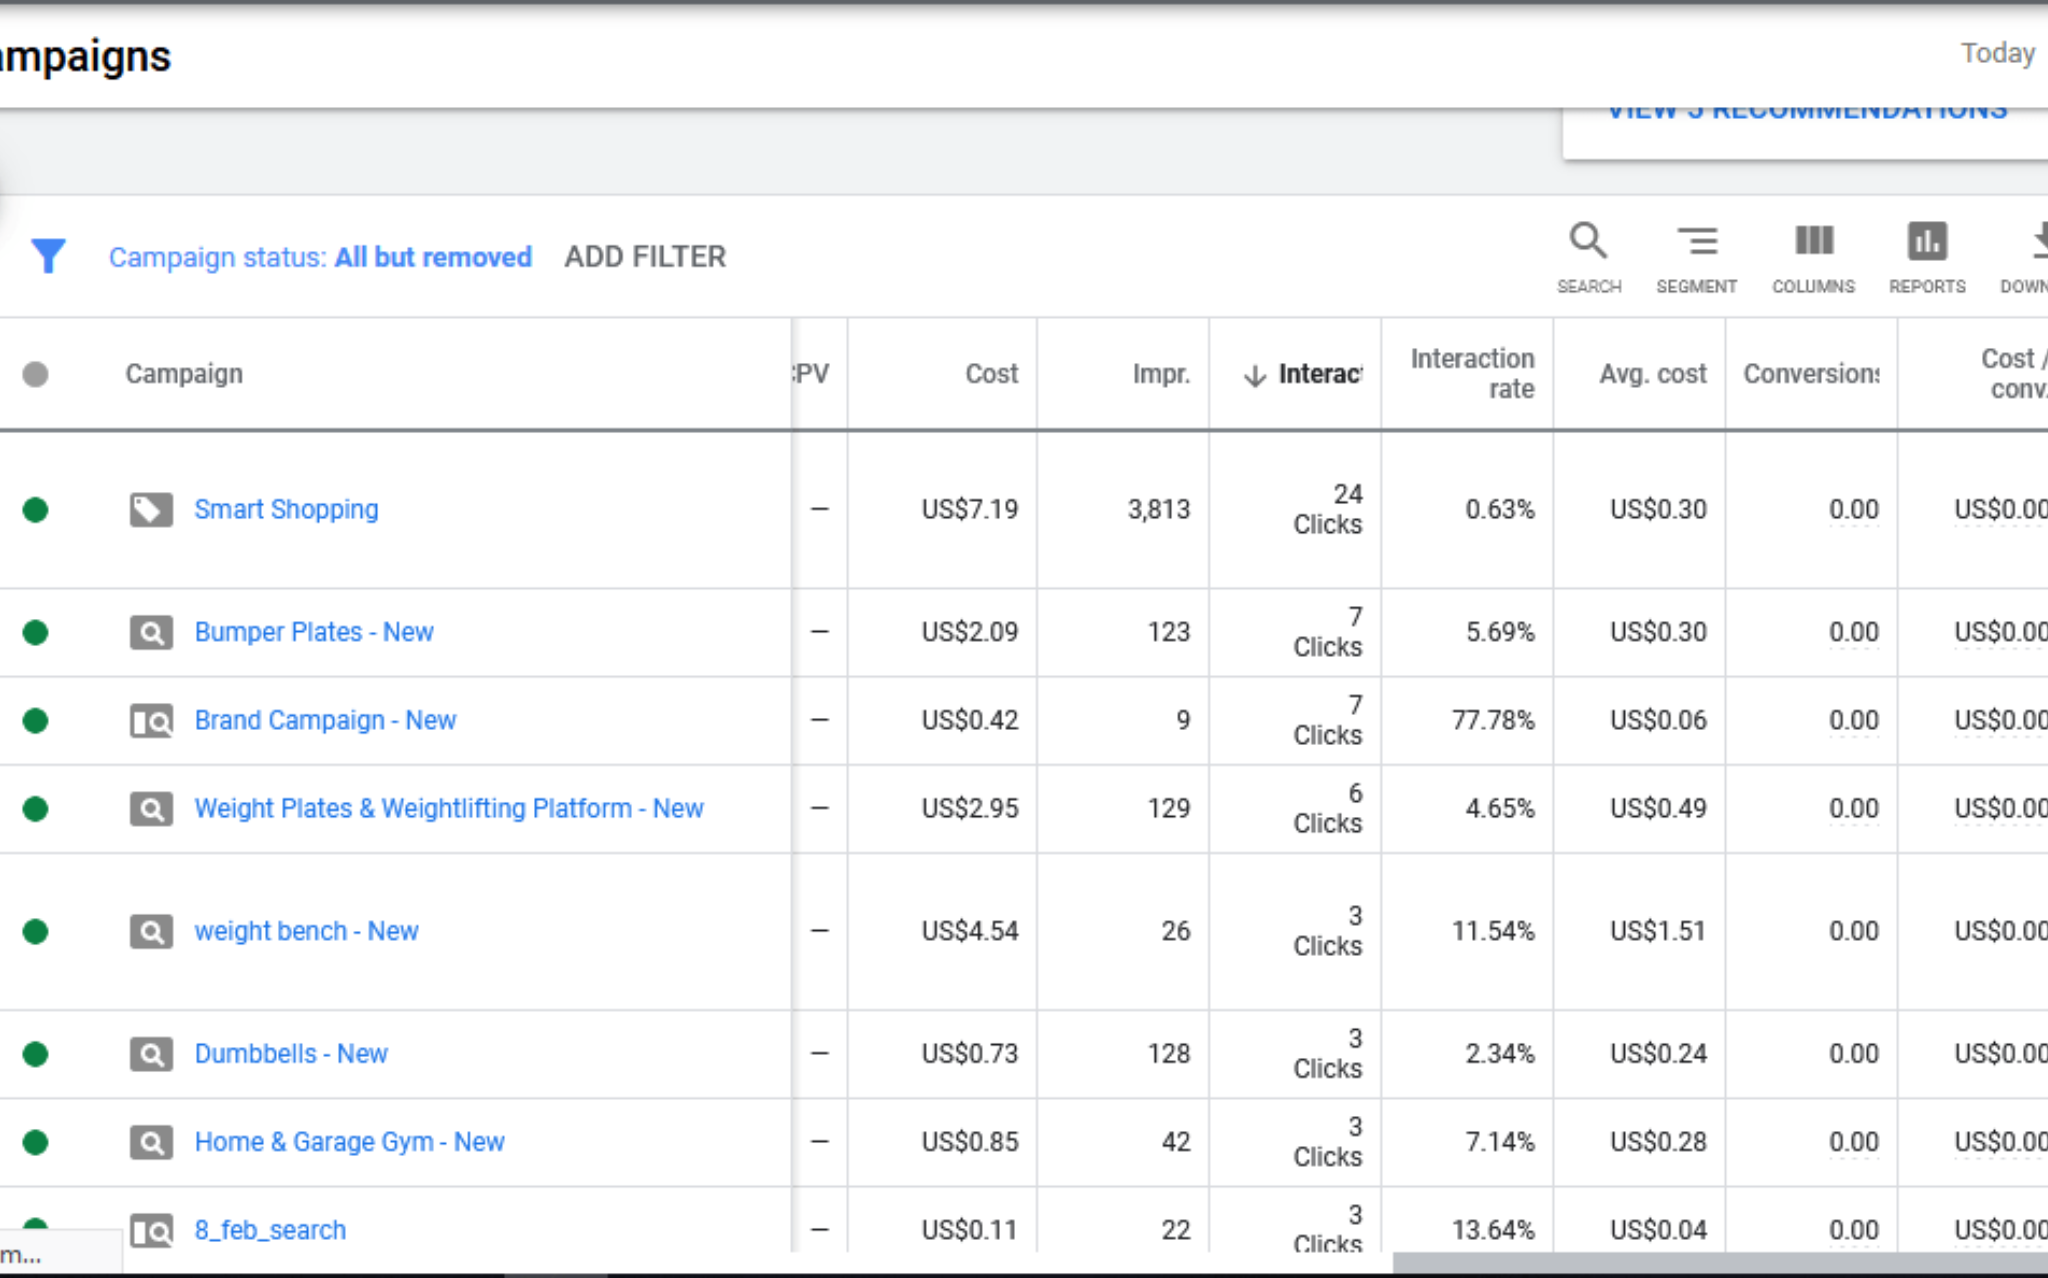Open the Search tool icon
This screenshot has height=1278, width=2048.
click(x=1588, y=243)
